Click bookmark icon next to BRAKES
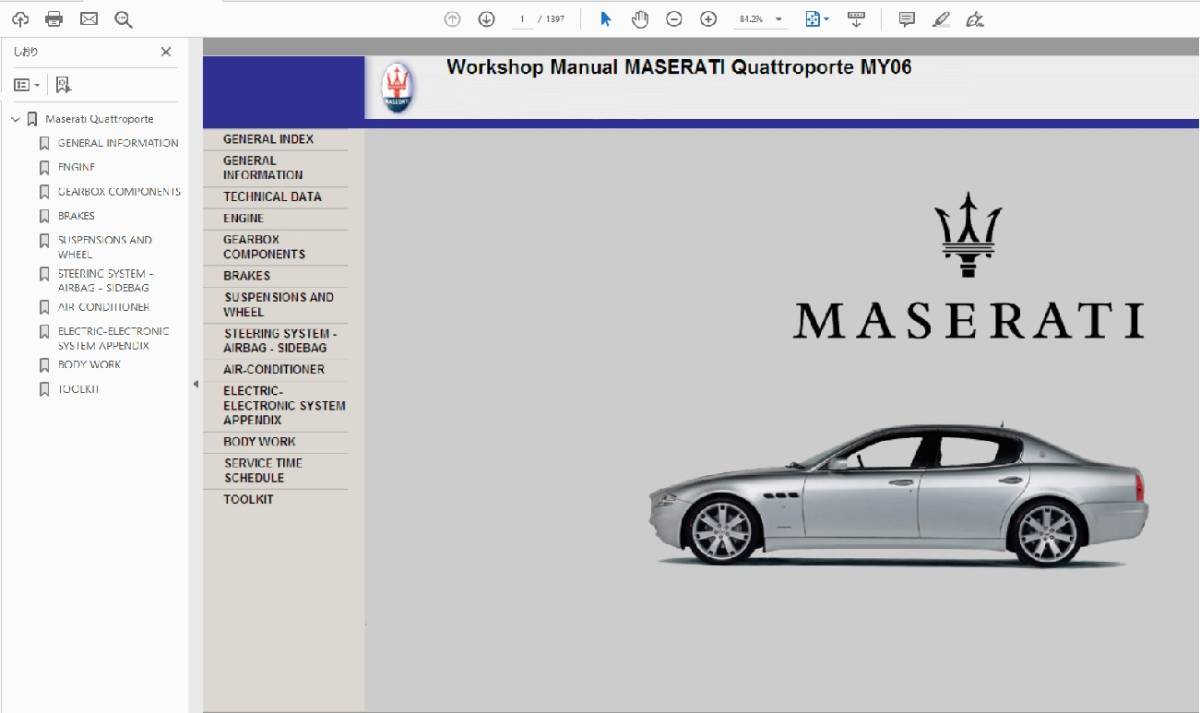 click(44, 216)
